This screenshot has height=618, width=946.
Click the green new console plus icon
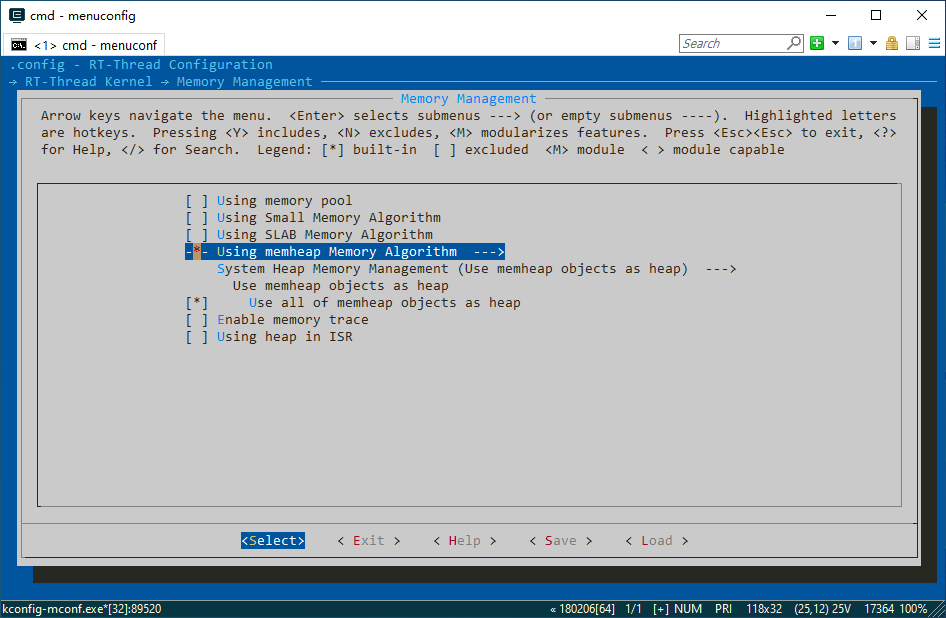(x=817, y=43)
